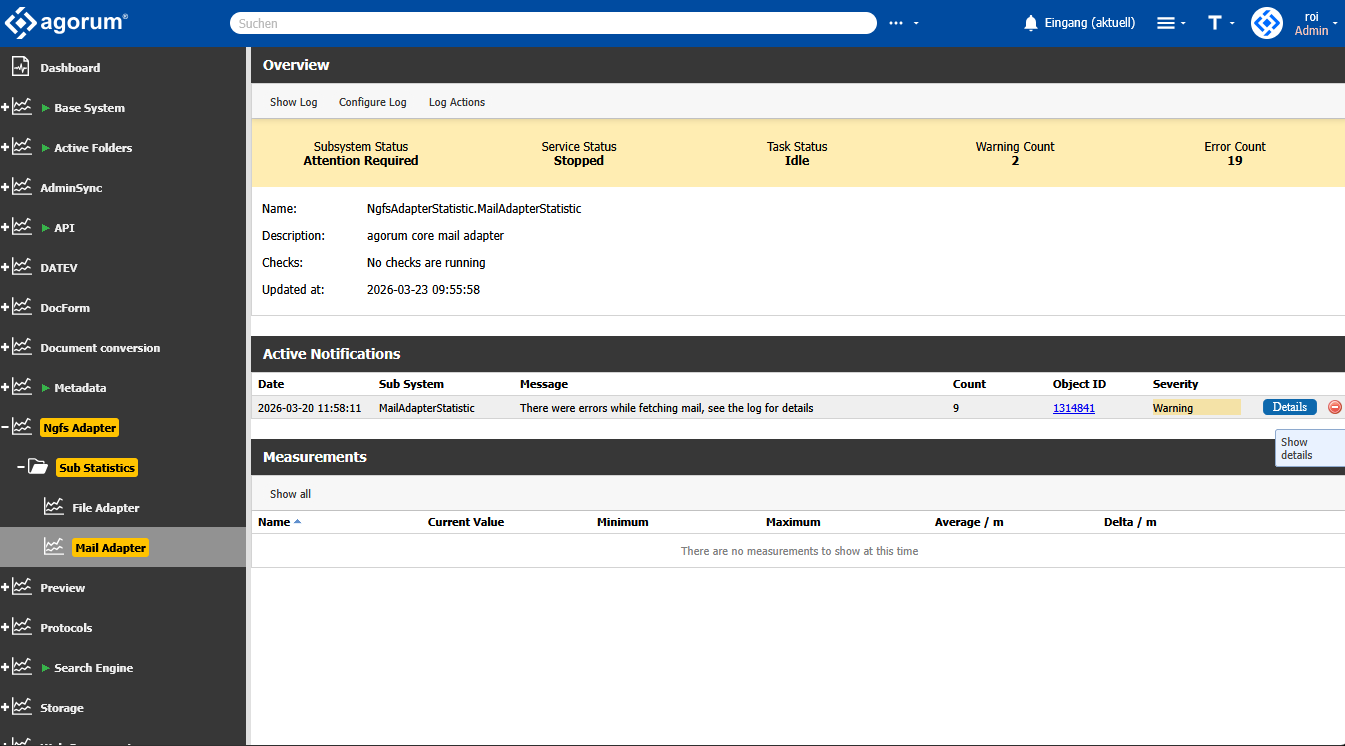Click the Dashboard icon in sidebar
Viewport: 1345px width, 746px height.
(x=21, y=67)
